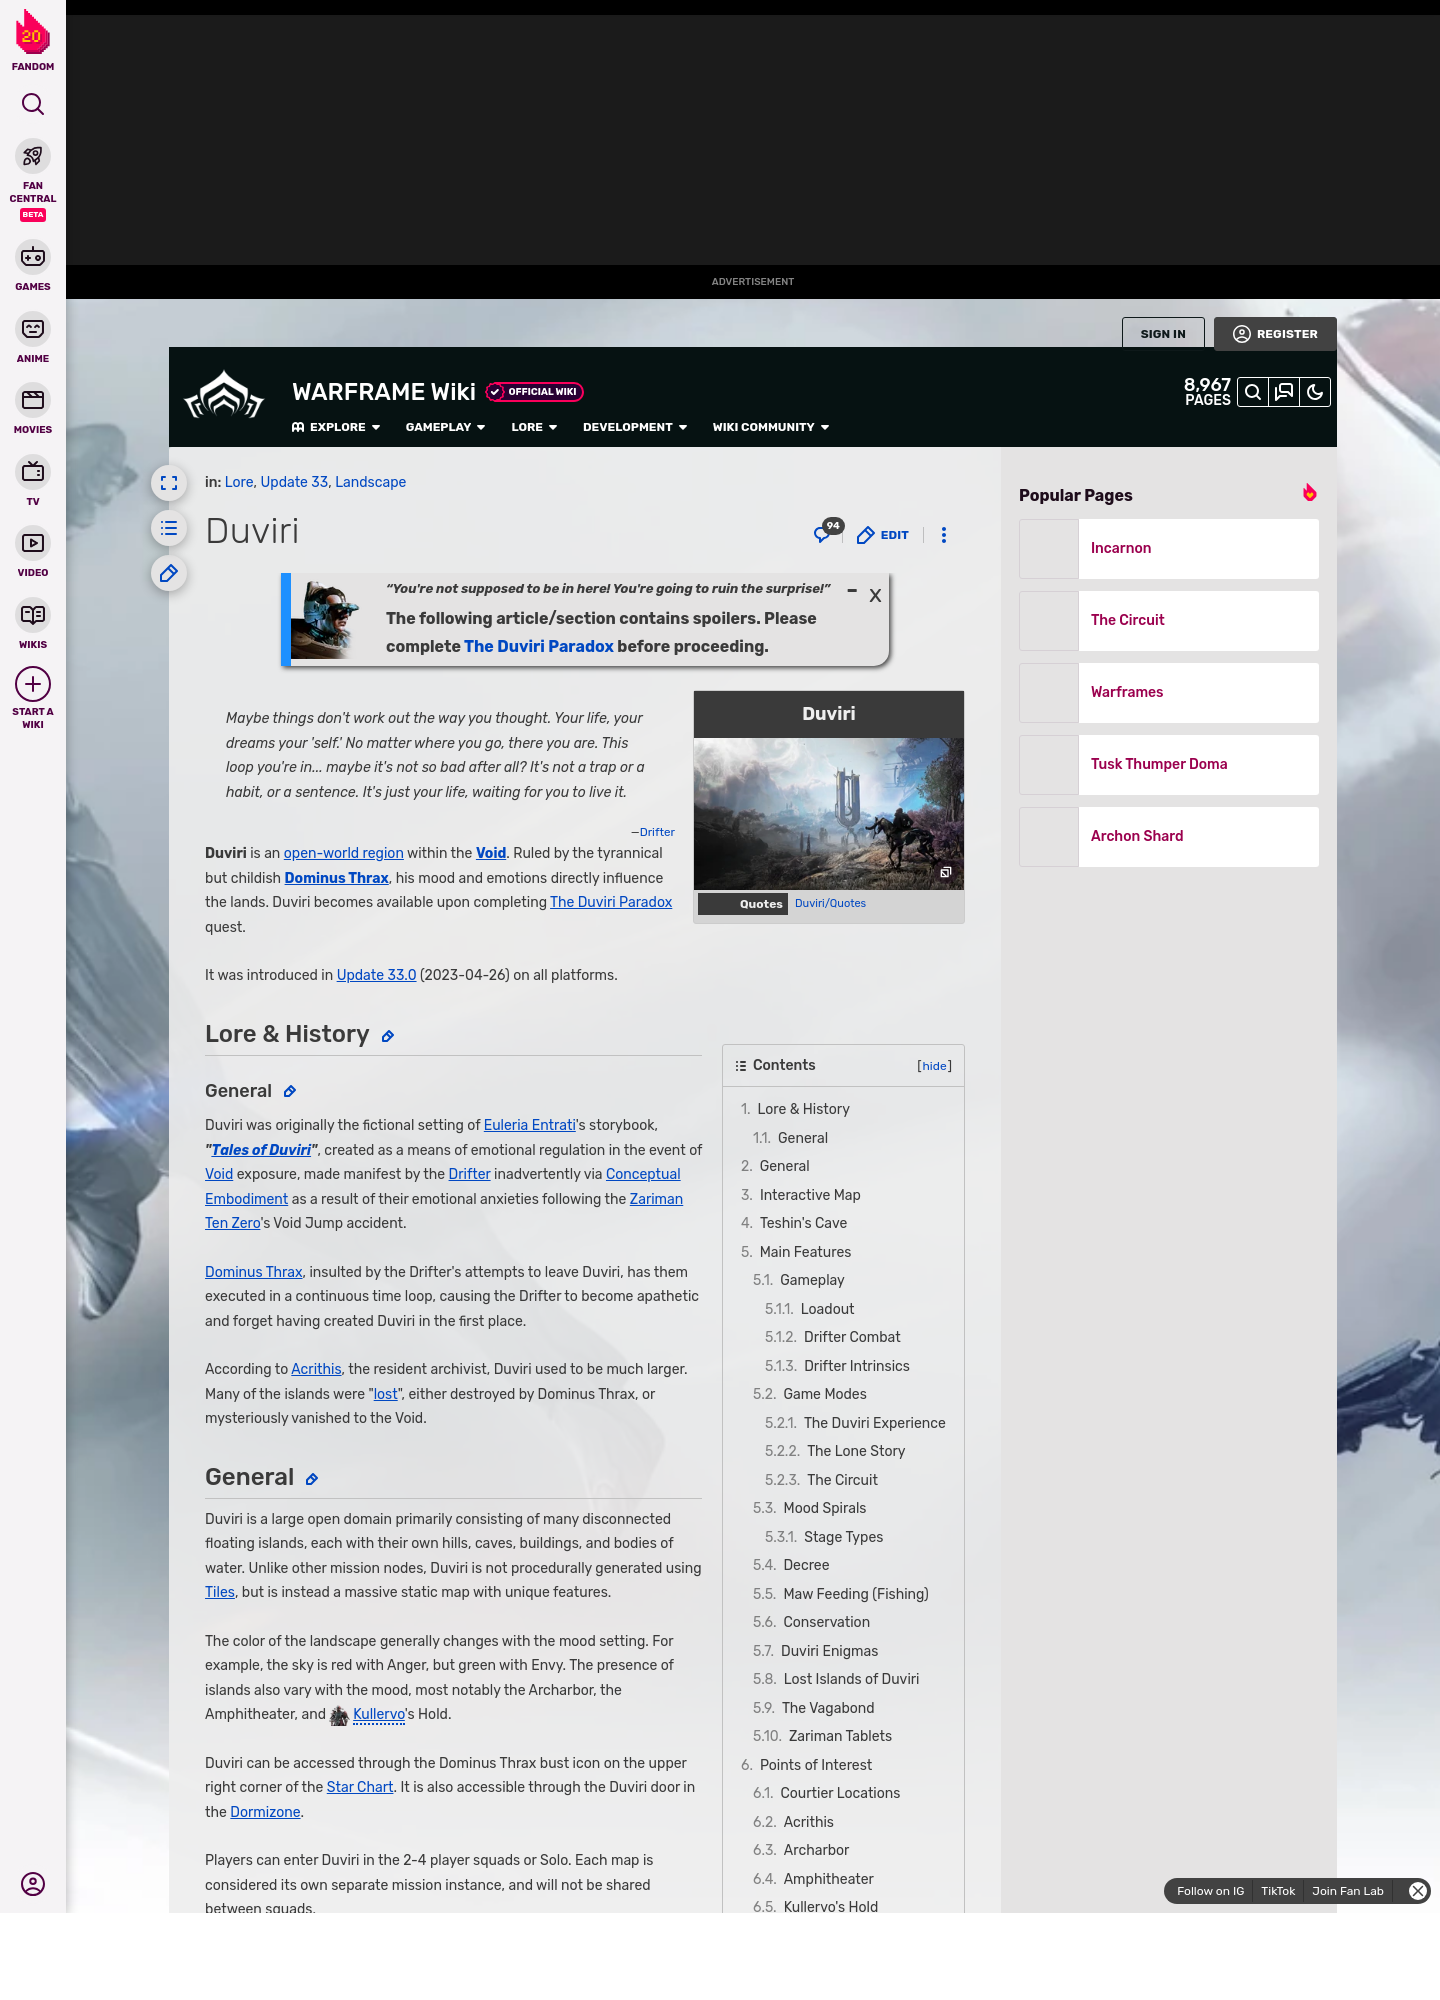Click the floating pencil edit icon
The image size is (1440, 2000).
[169, 573]
